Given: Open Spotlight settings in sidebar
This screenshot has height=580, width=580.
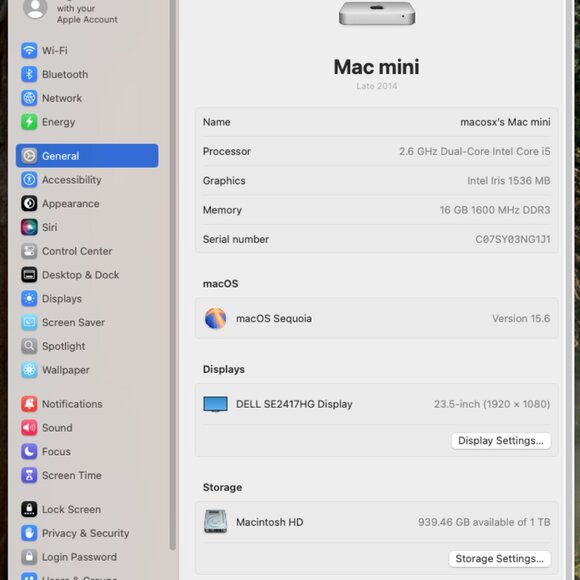Looking at the screenshot, I should 87,346.
